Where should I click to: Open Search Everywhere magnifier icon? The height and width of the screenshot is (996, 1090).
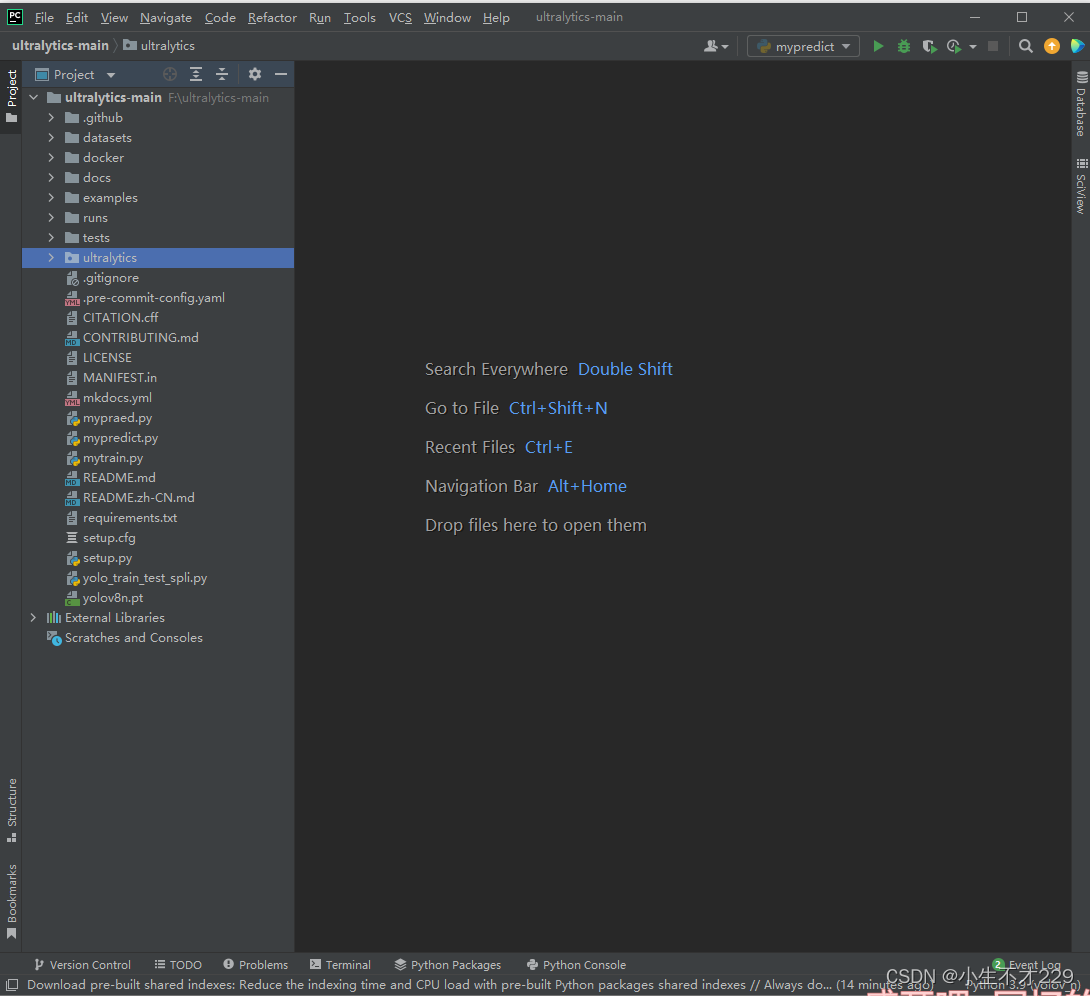[1025, 46]
